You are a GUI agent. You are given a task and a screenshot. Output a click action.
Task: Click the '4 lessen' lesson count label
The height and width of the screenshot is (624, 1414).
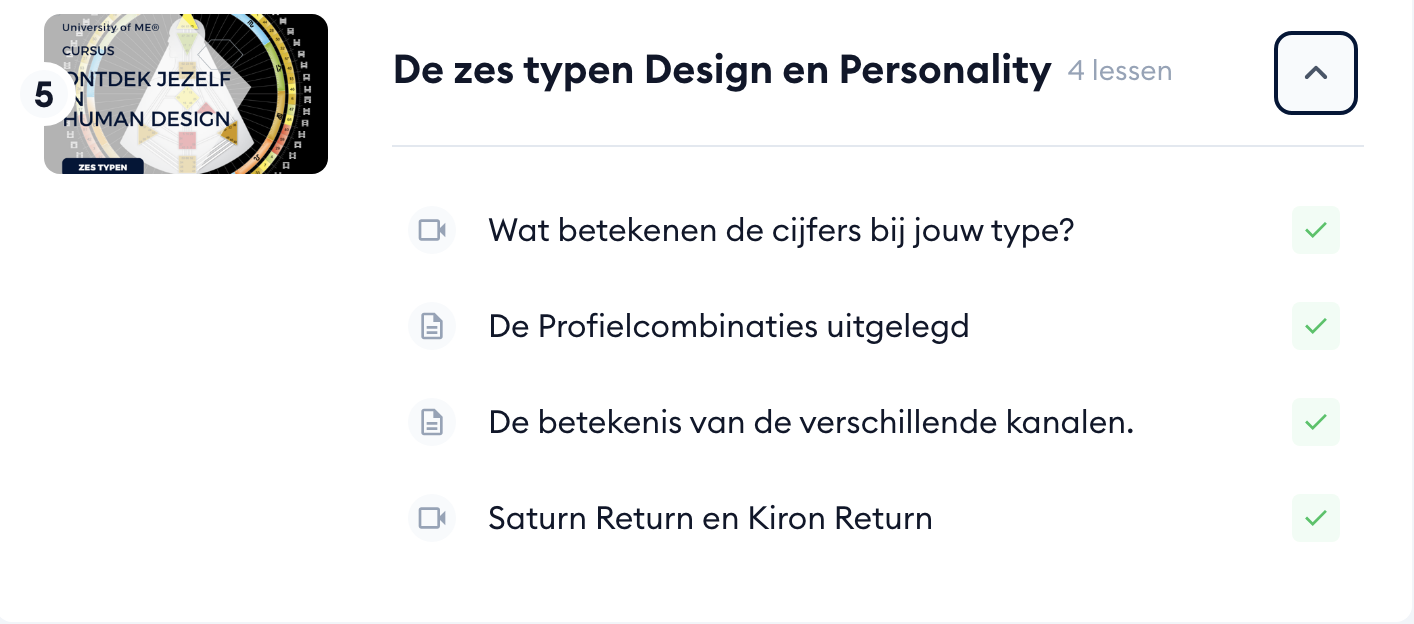[1119, 71]
